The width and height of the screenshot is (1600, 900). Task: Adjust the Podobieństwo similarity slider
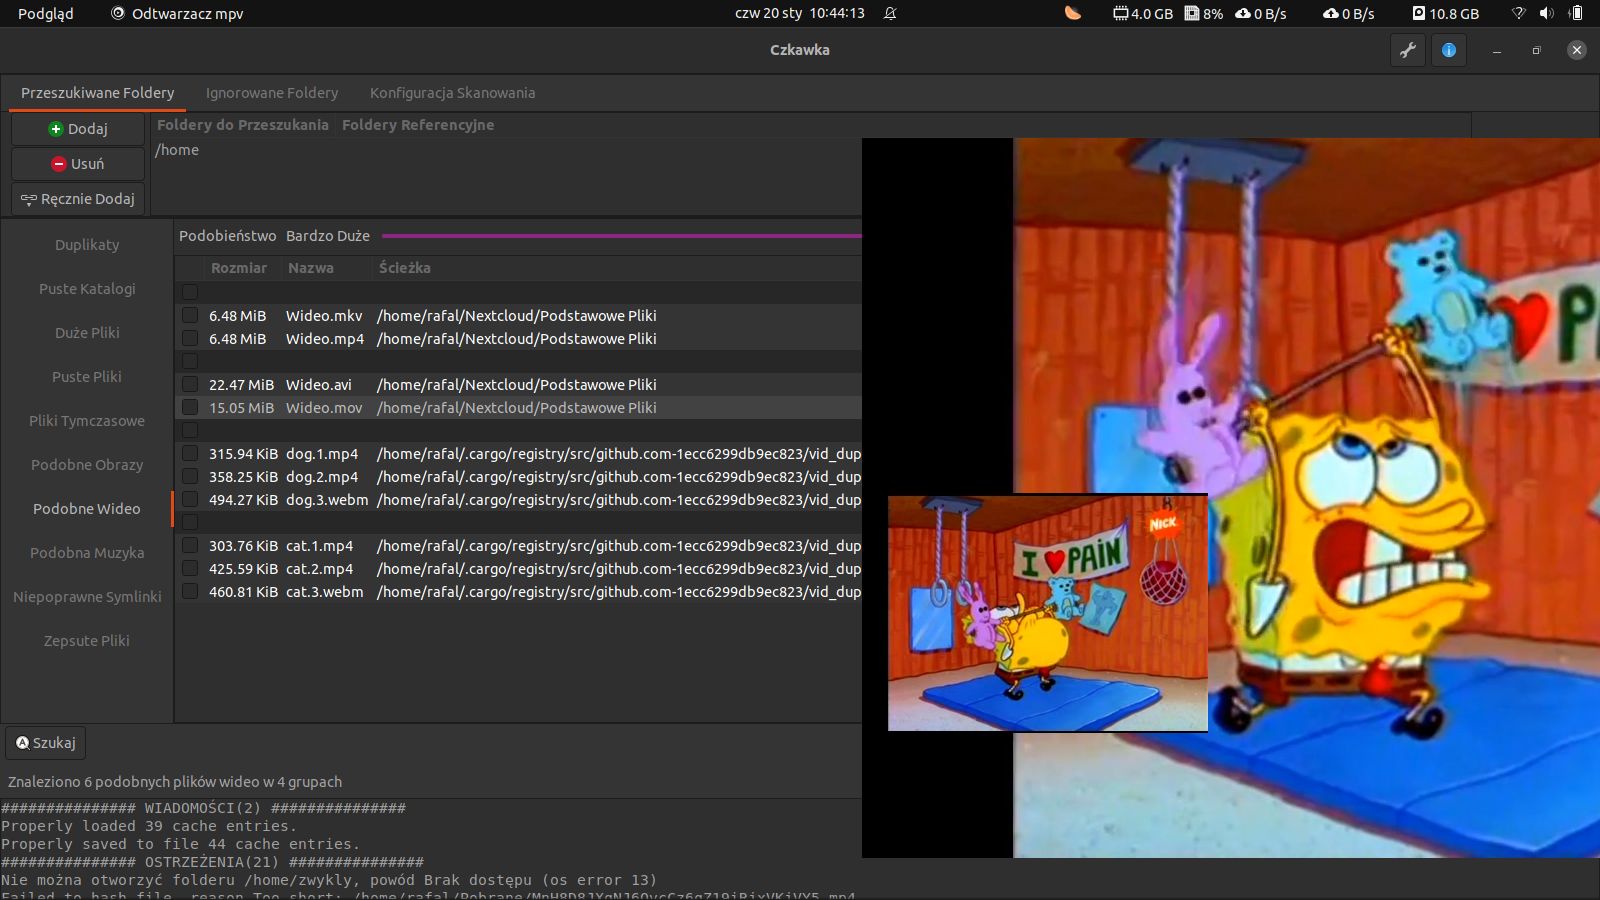(621, 236)
